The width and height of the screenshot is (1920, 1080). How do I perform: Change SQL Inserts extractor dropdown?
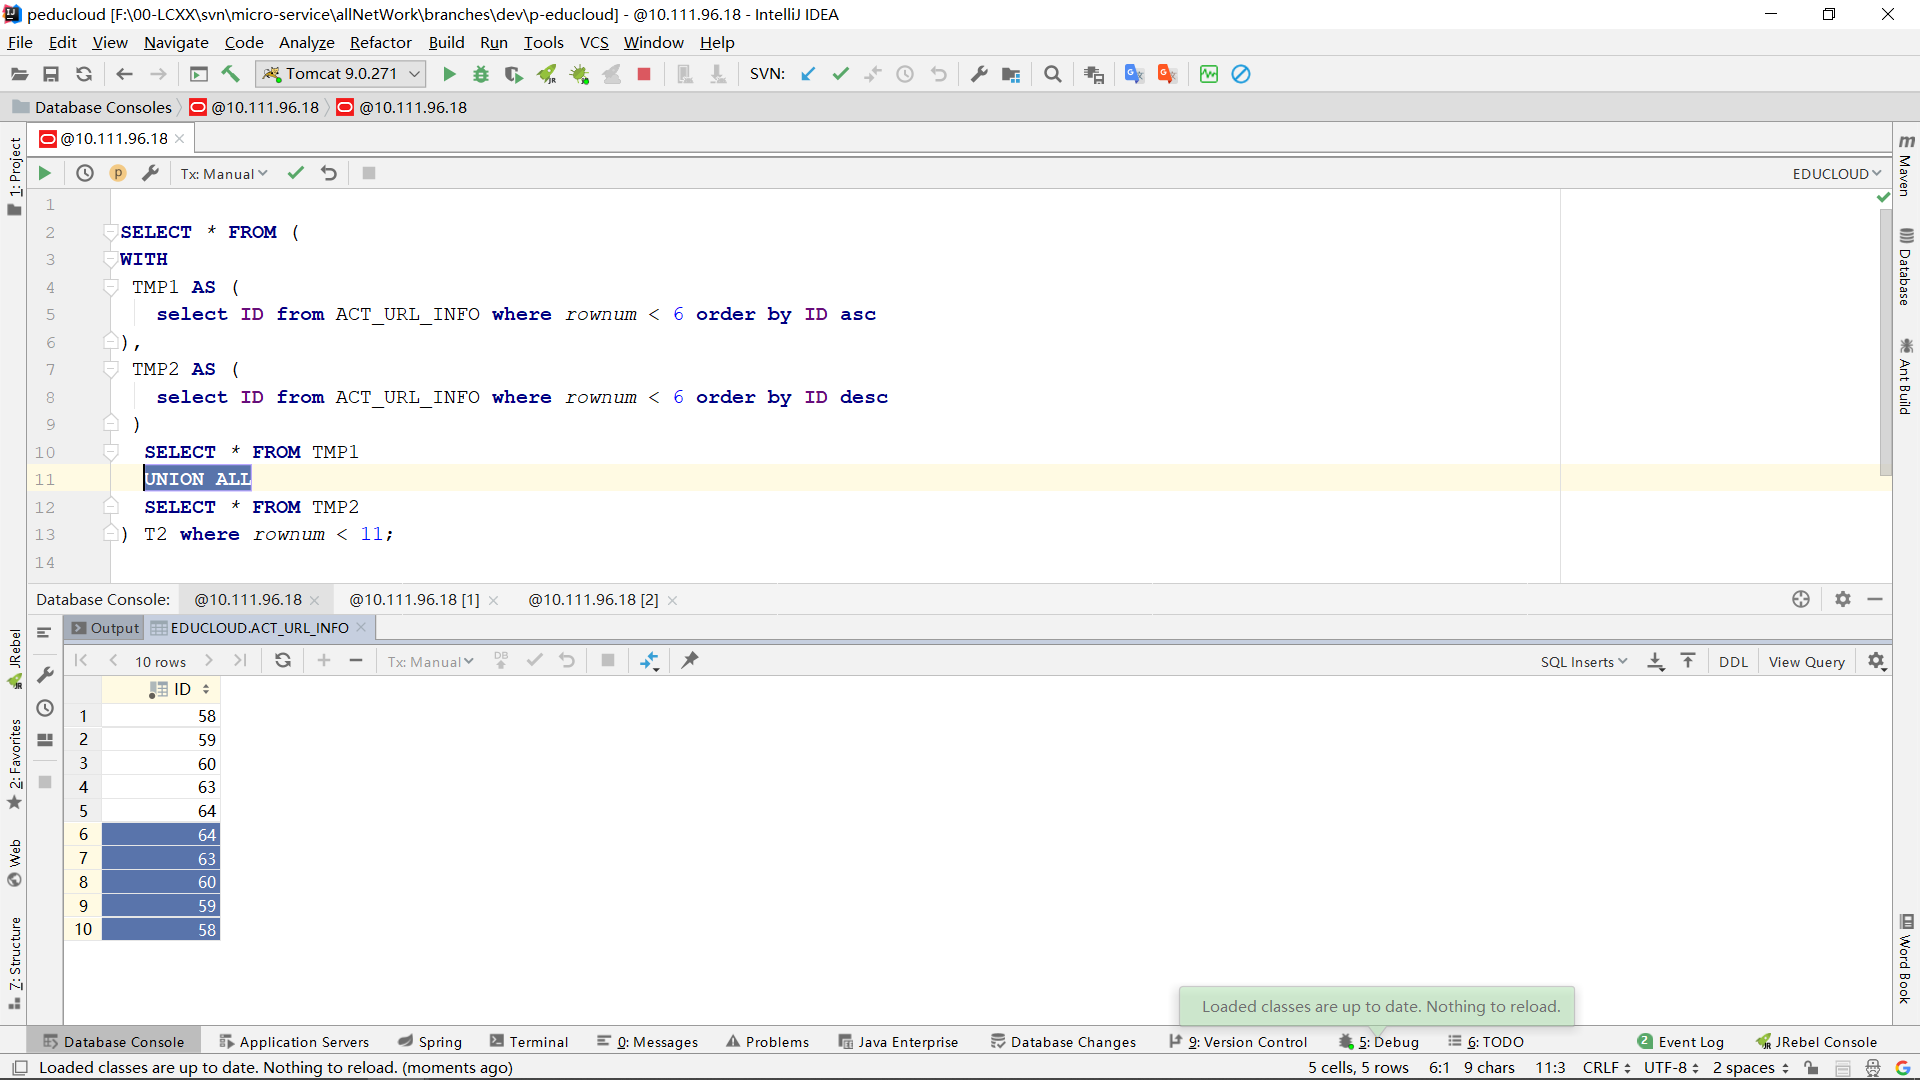(1583, 662)
